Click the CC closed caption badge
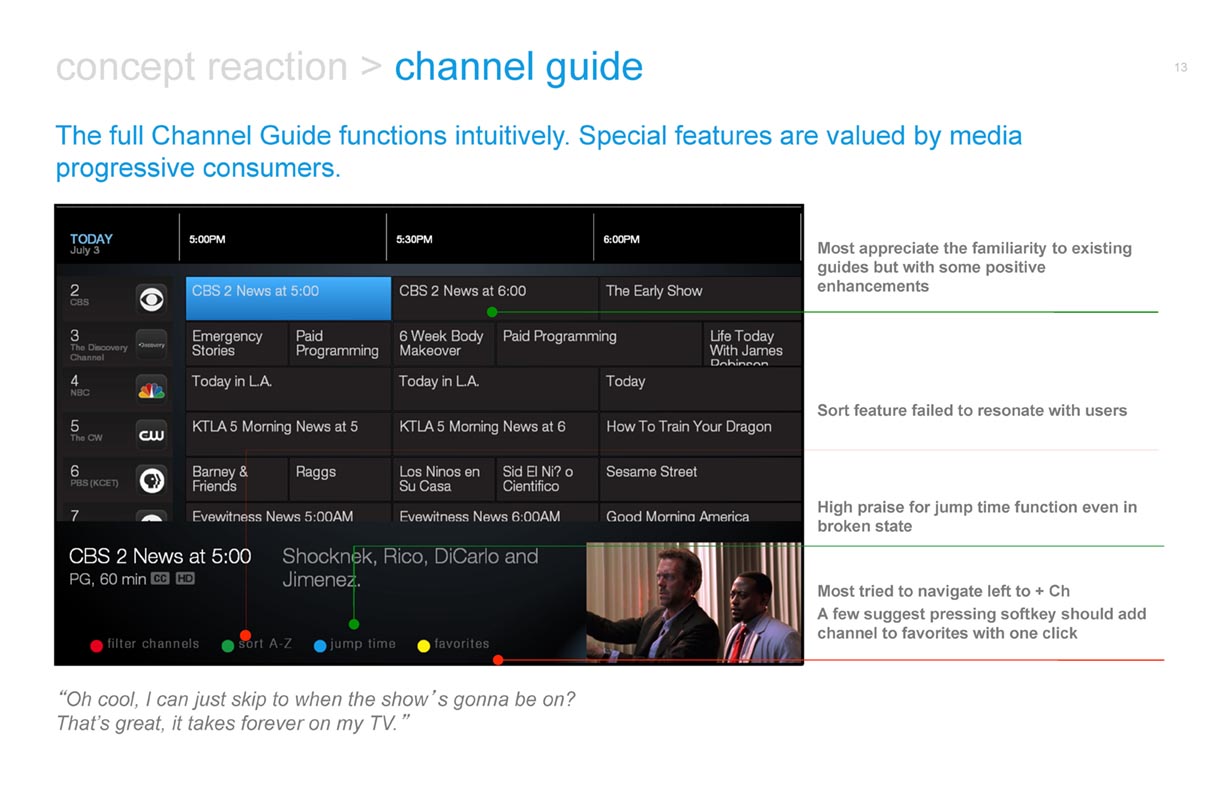Screen dimensions: 1224x792 (x=160, y=579)
